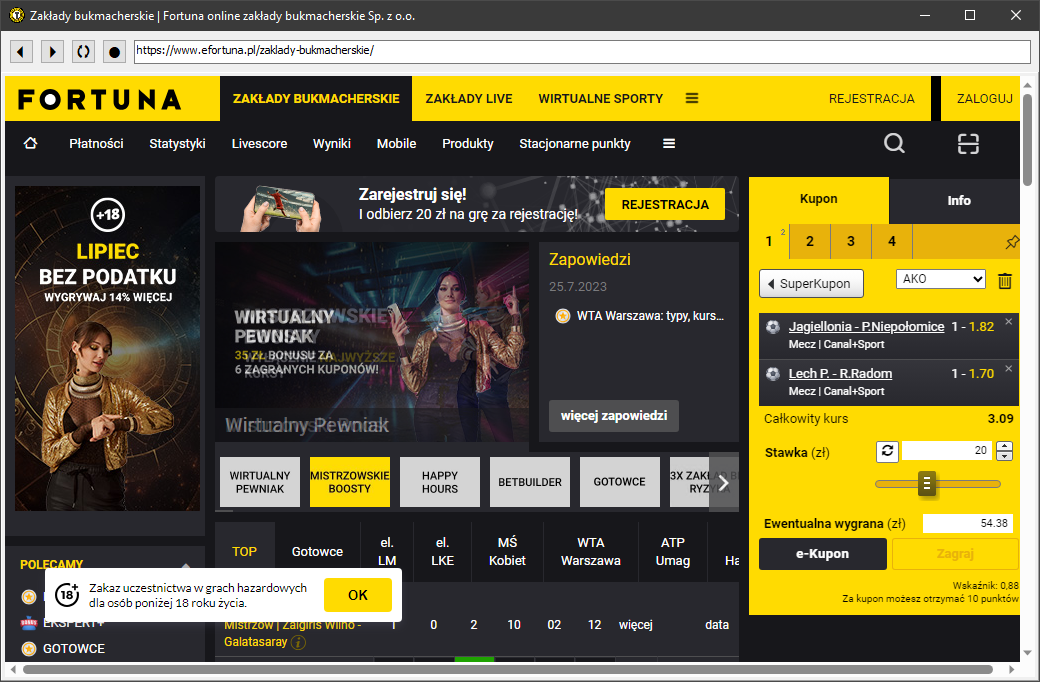Click the home icon in navigation bar
Screen dimensions: 1040x682
pos(30,144)
